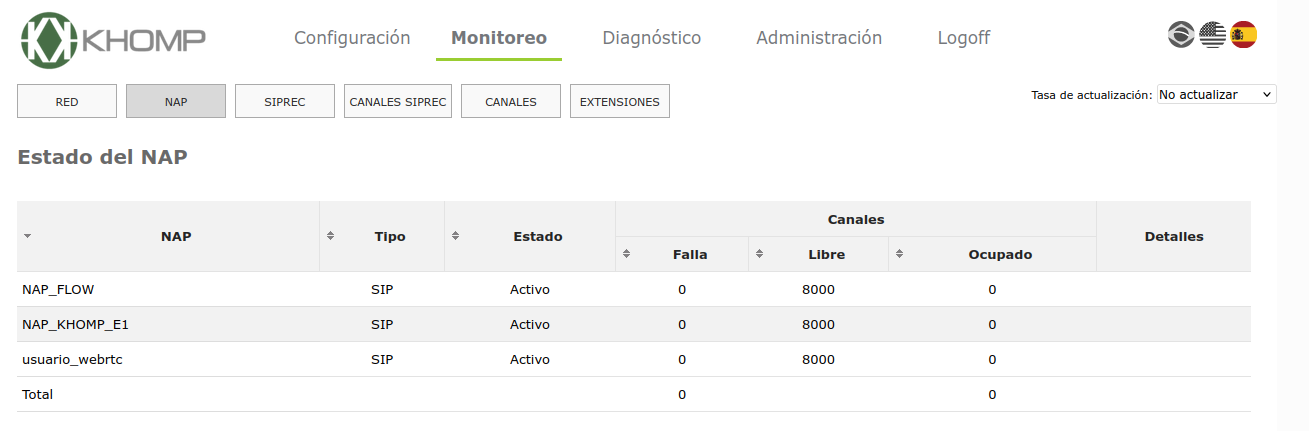
Task: Sort by Ocupado channels column arrow
Action: coord(899,254)
